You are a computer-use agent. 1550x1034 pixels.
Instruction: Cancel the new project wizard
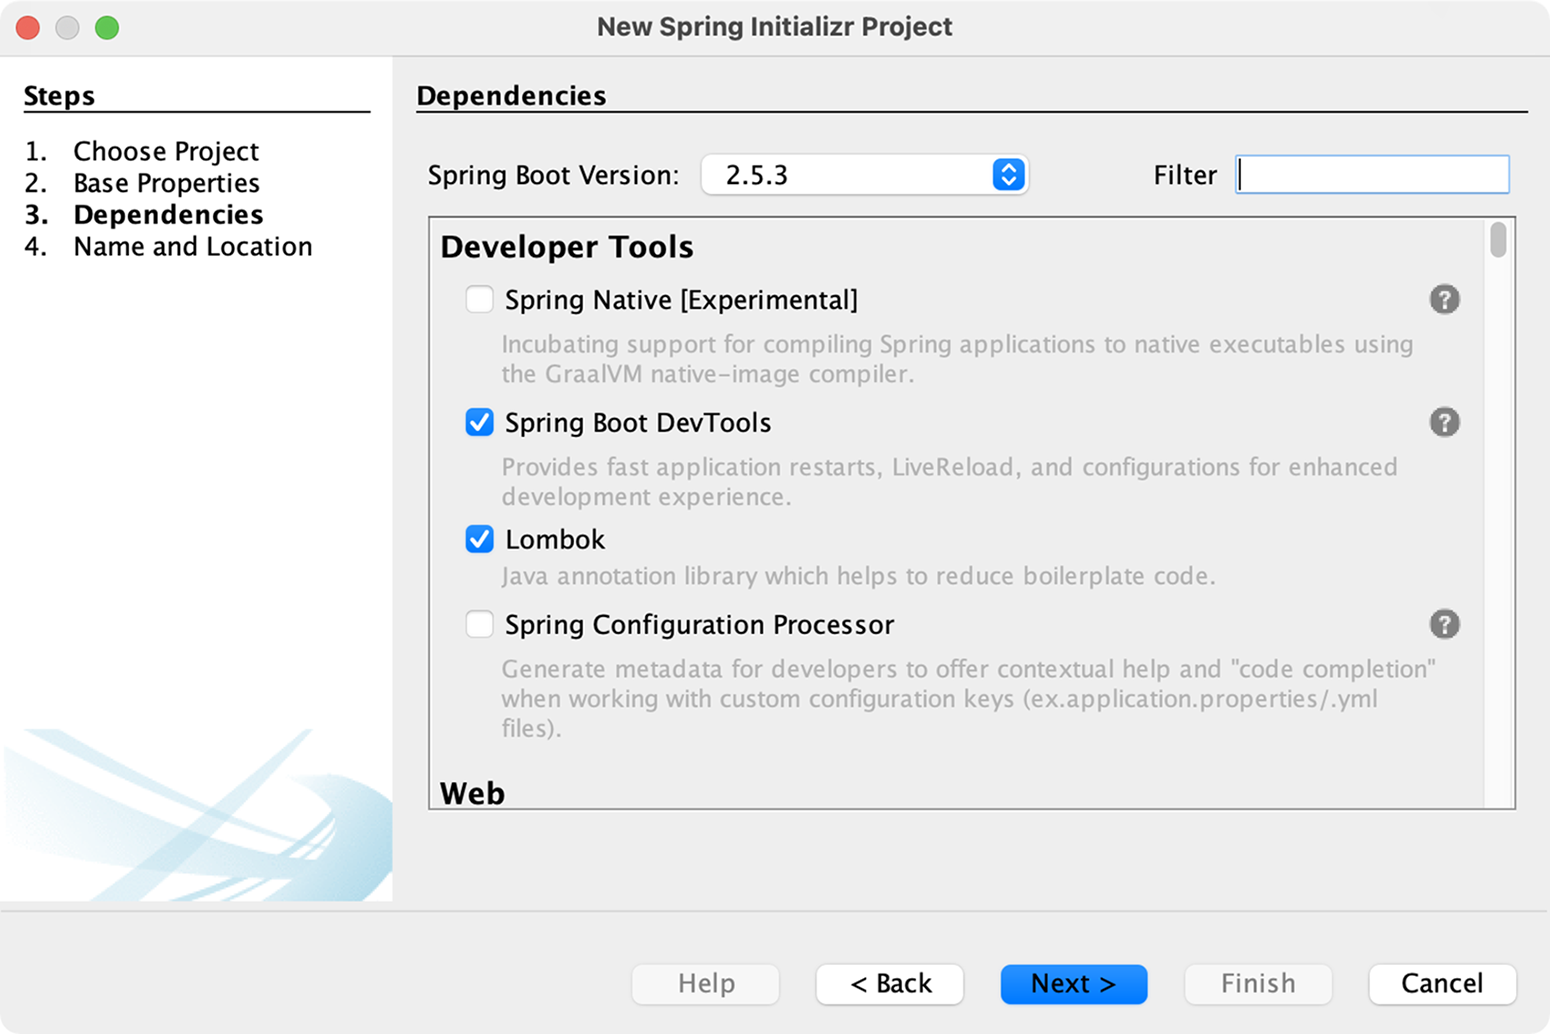[x=1442, y=984]
